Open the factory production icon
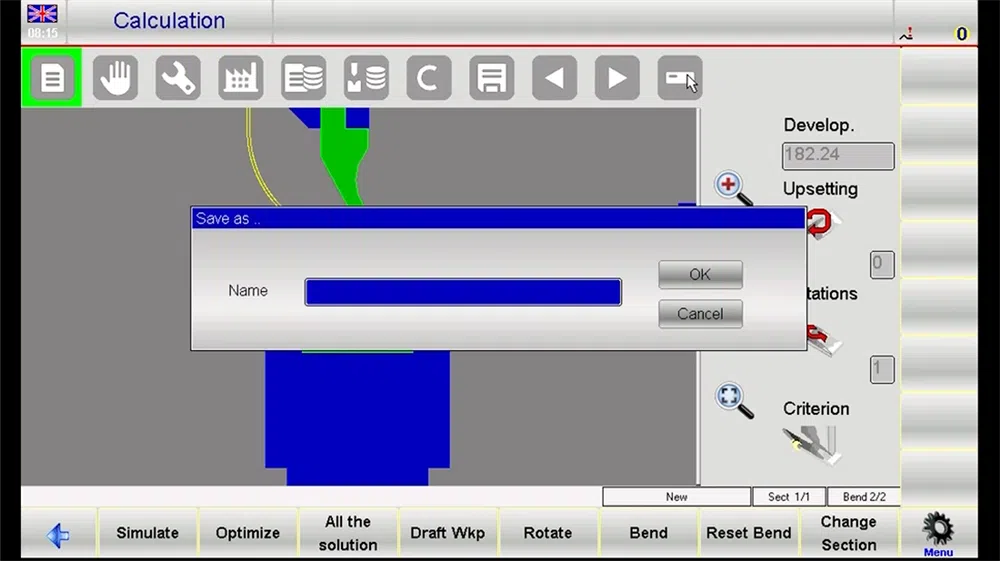This screenshot has width=1000, height=561. click(240, 78)
